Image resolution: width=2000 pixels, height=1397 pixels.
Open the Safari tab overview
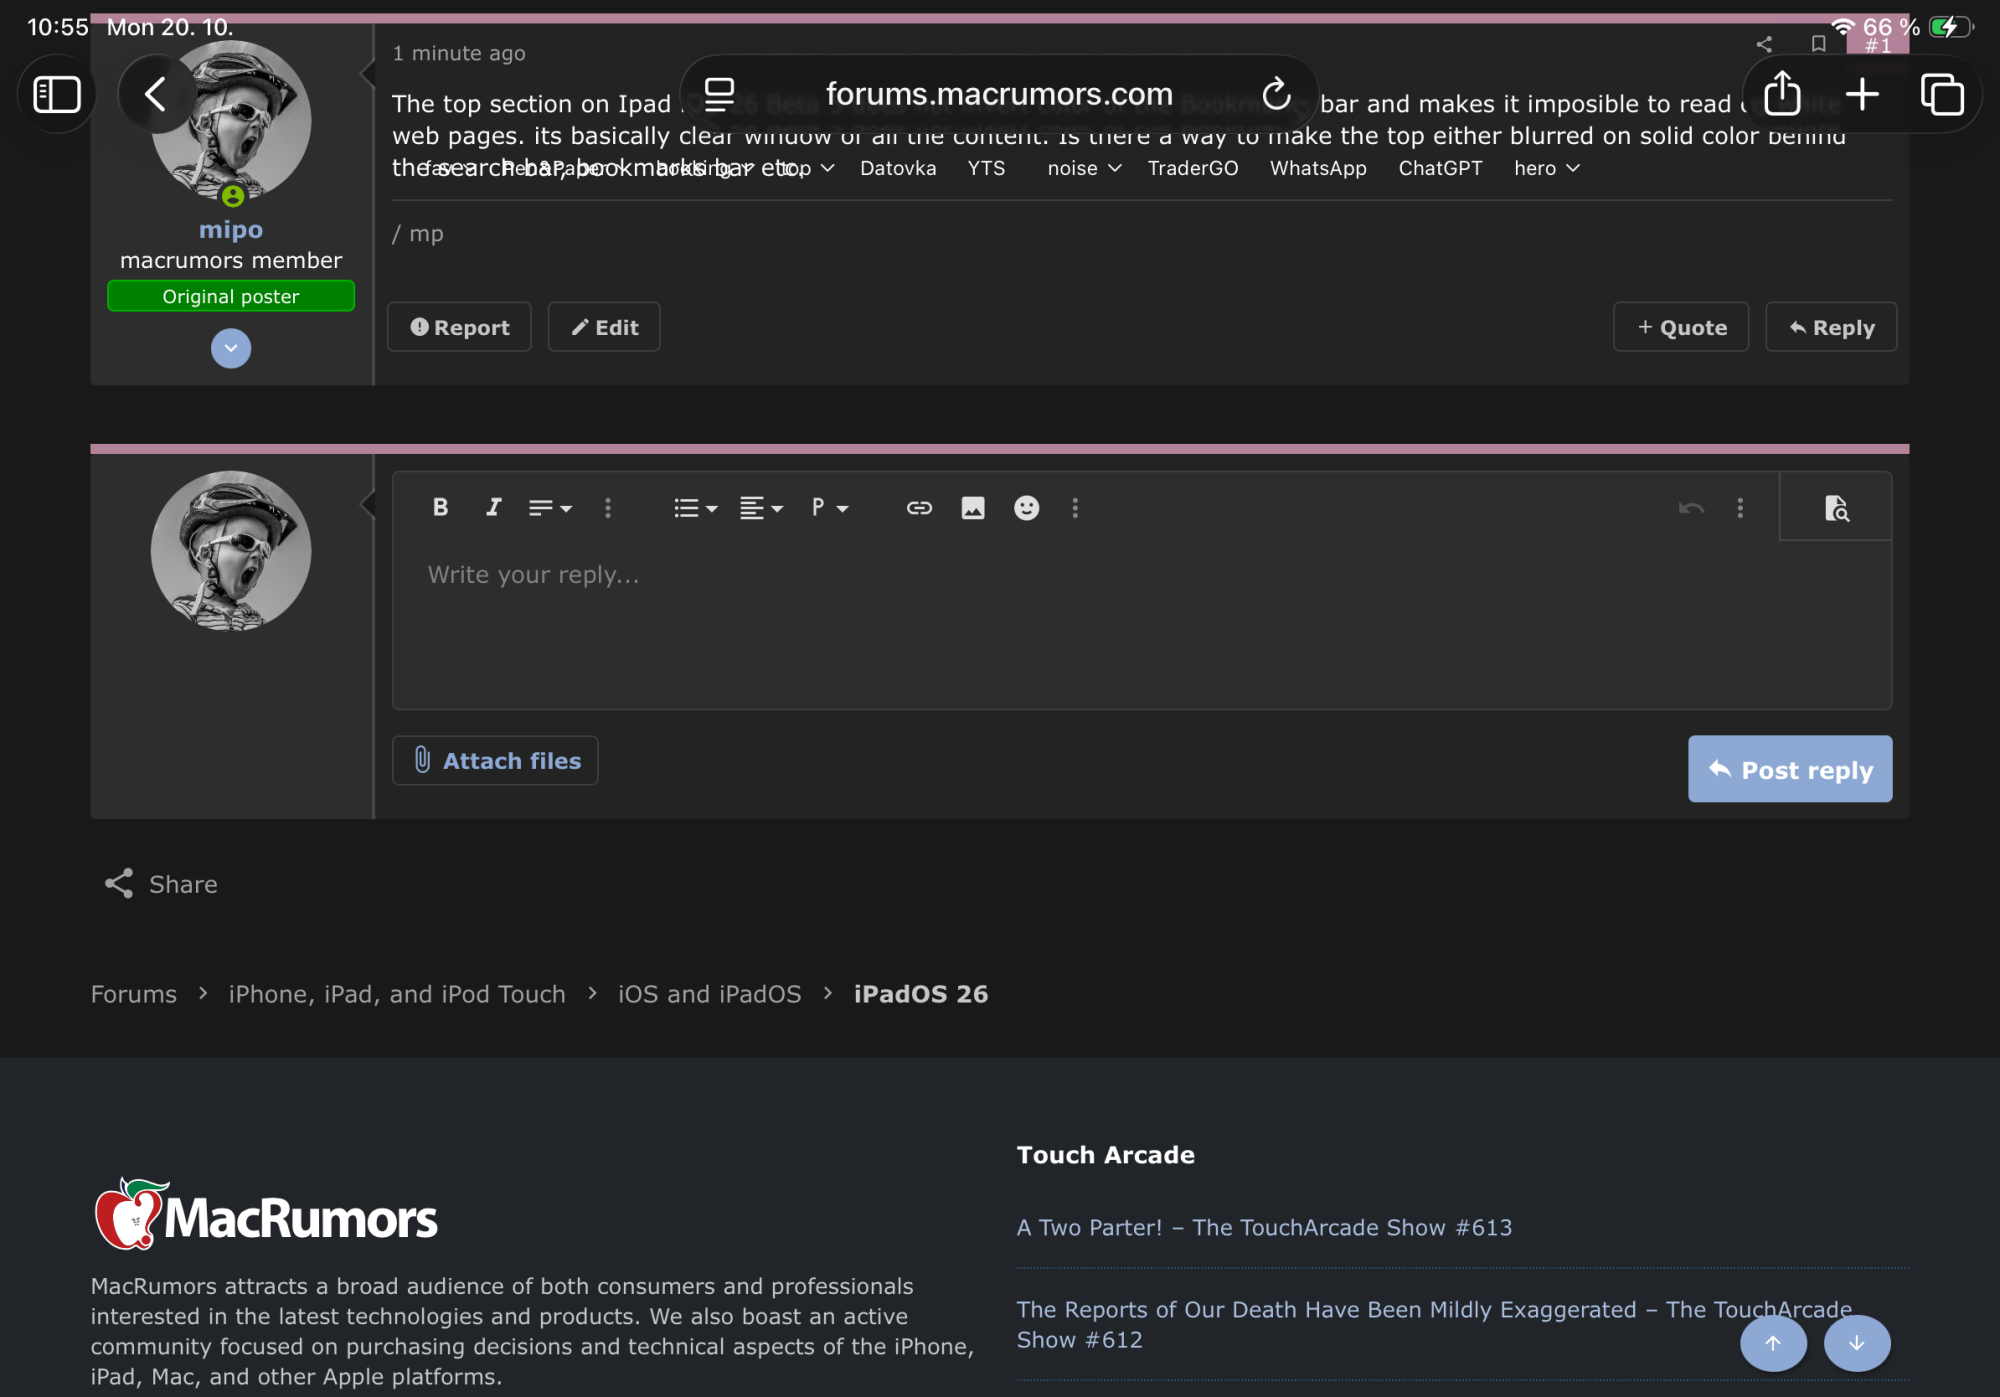(x=1942, y=94)
